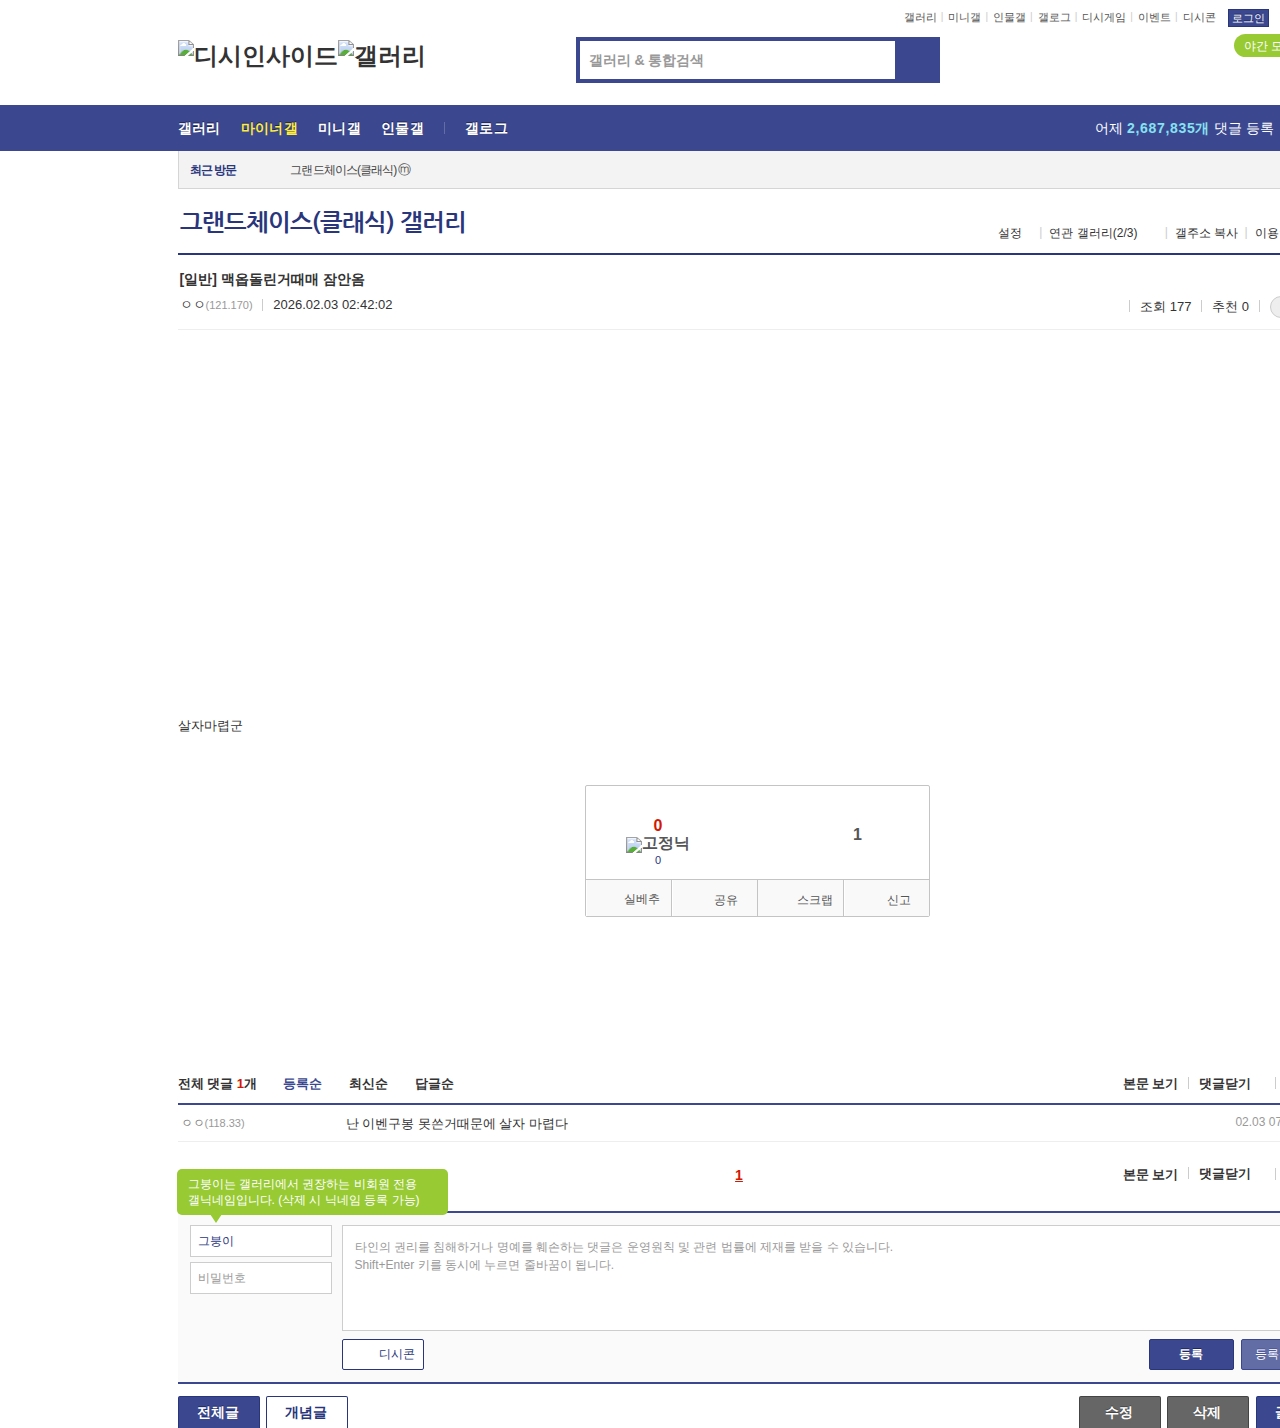Focus the 비밀번호 password input field
The height and width of the screenshot is (1428, 1280).
coord(261,1278)
